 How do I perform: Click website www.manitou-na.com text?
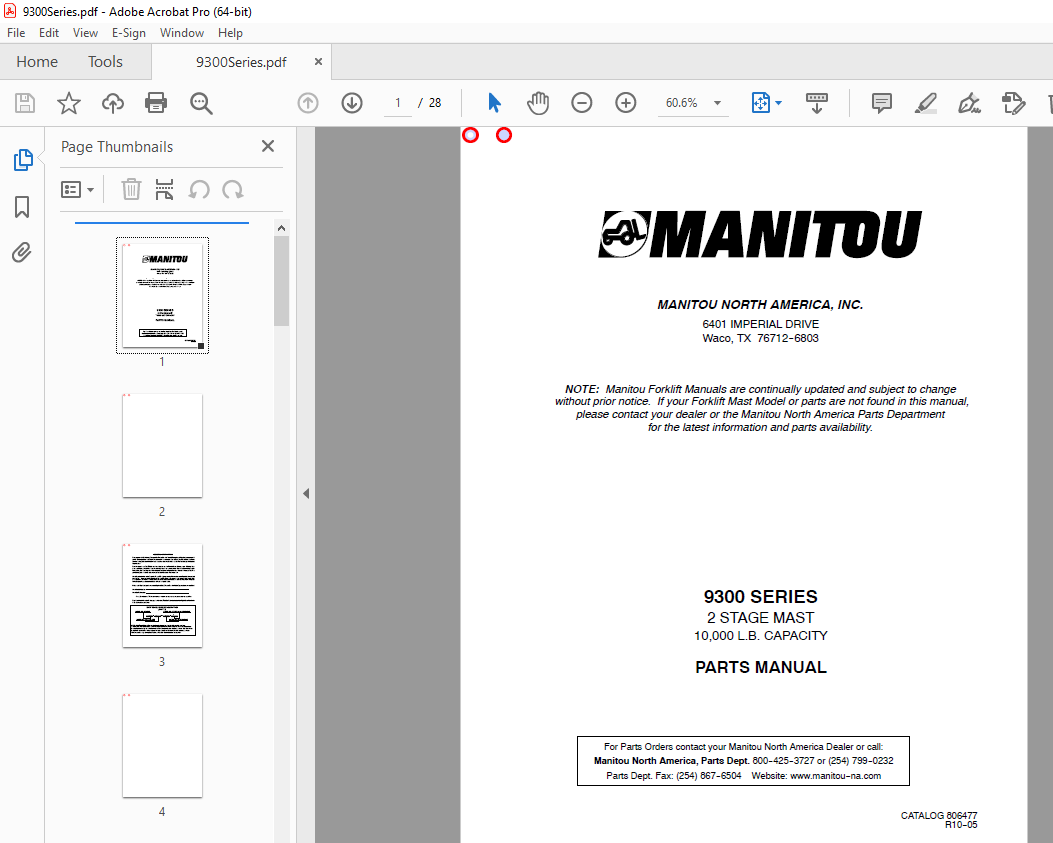pyautogui.click(x=835, y=776)
